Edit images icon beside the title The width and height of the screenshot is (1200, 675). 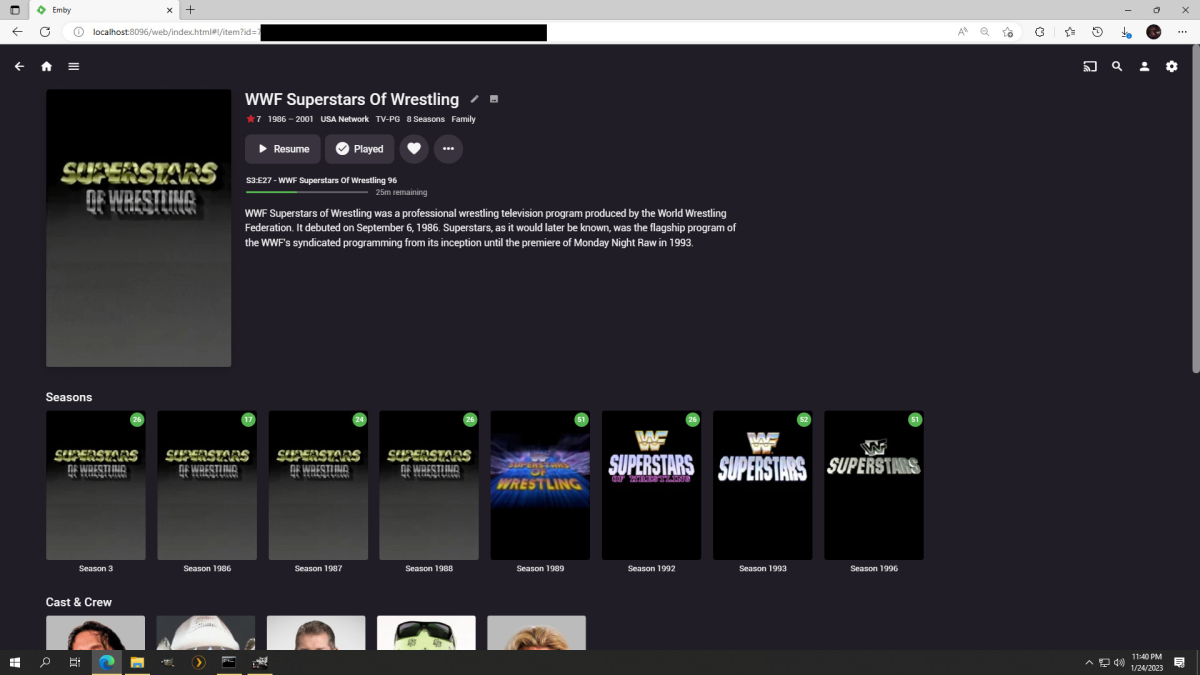tap(494, 99)
